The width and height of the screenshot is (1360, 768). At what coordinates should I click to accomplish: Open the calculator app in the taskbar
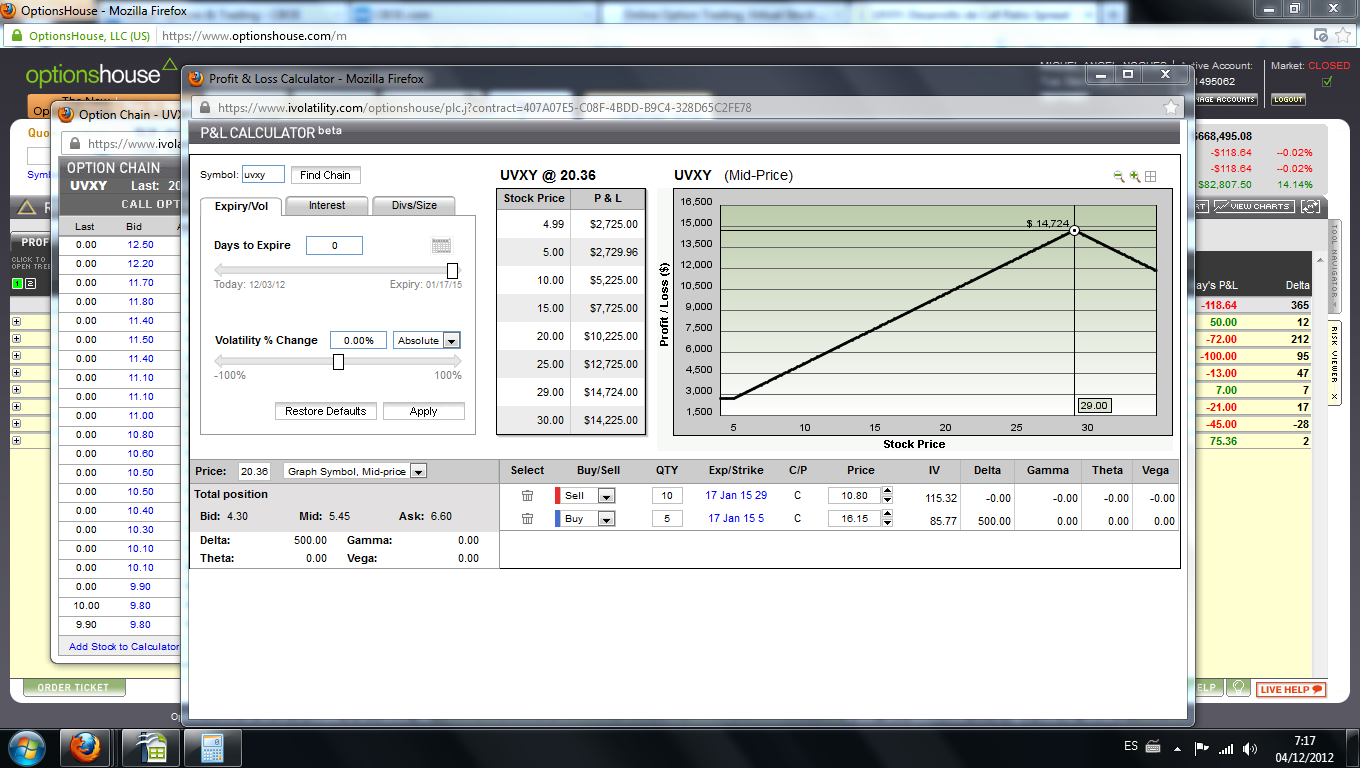point(211,747)
